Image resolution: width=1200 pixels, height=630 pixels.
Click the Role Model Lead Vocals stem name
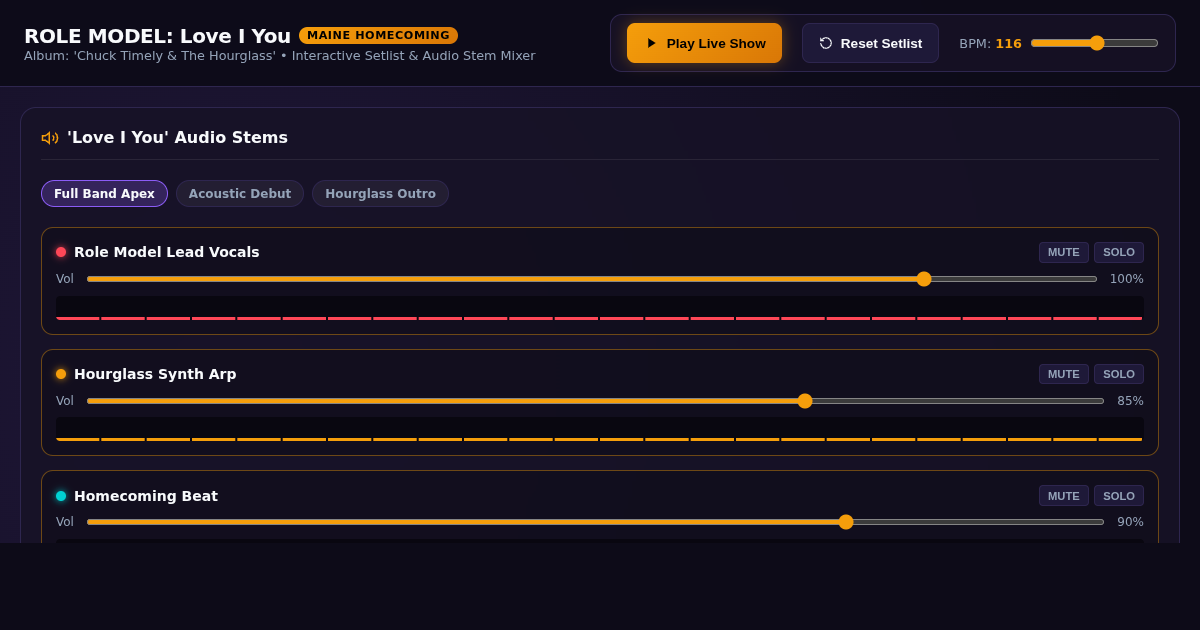click(x=166, y=252)
